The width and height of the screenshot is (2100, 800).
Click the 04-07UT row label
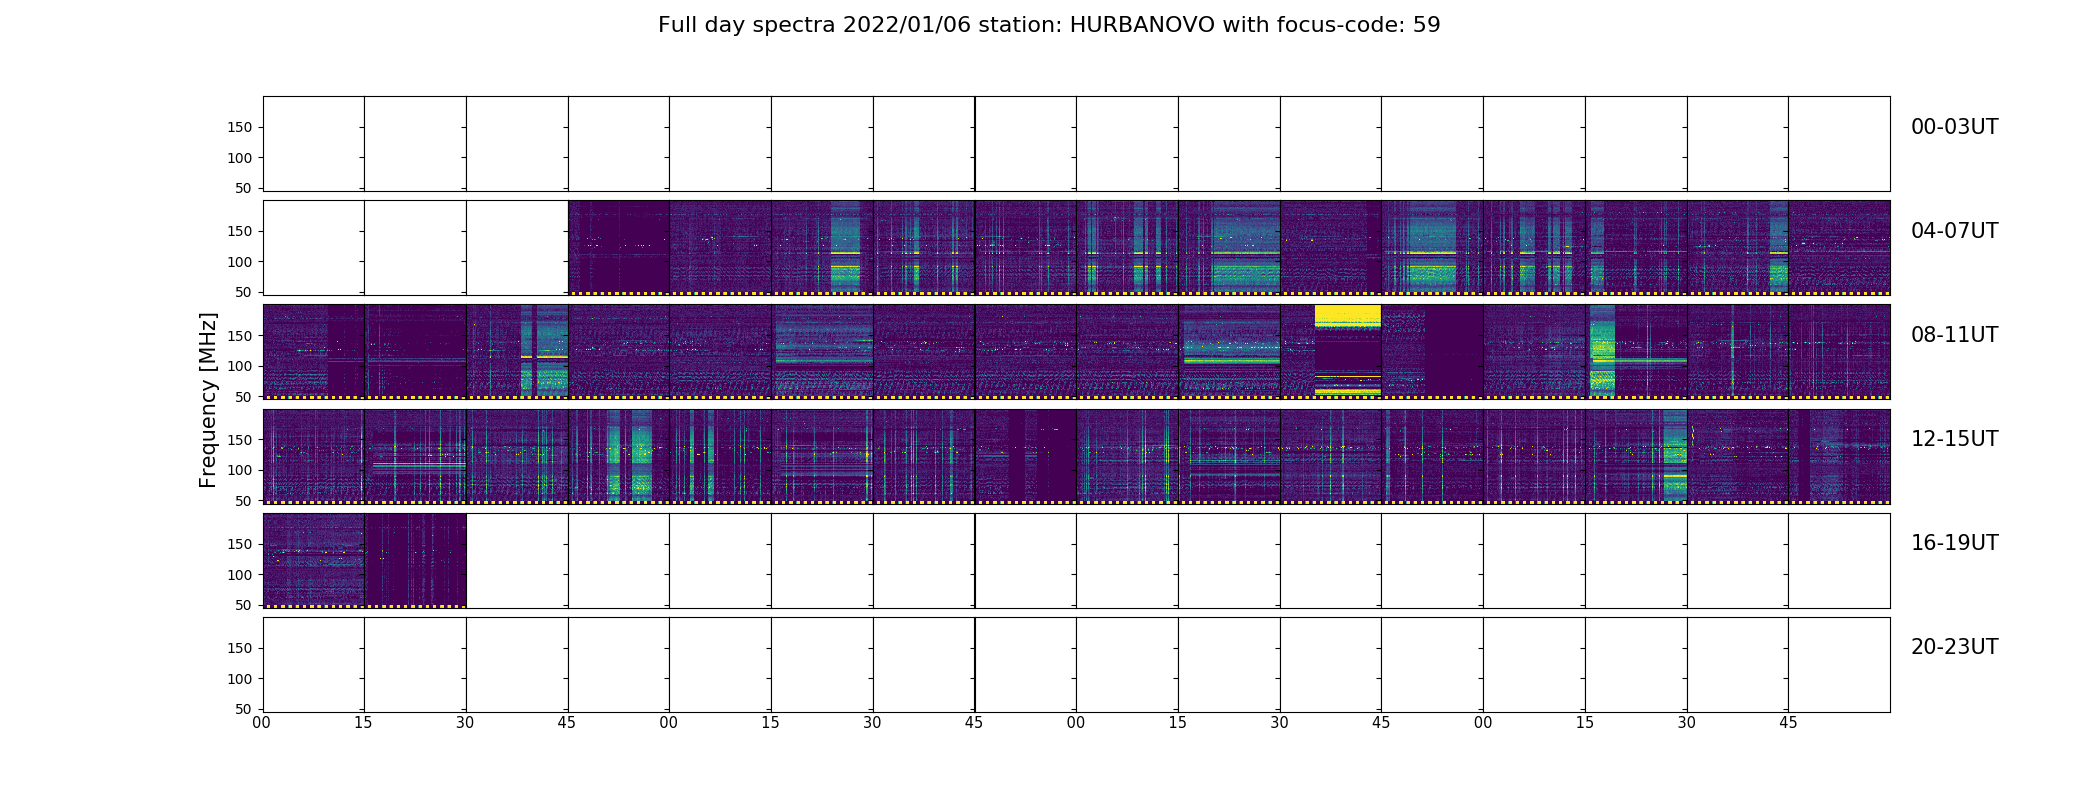point(1954,231)
